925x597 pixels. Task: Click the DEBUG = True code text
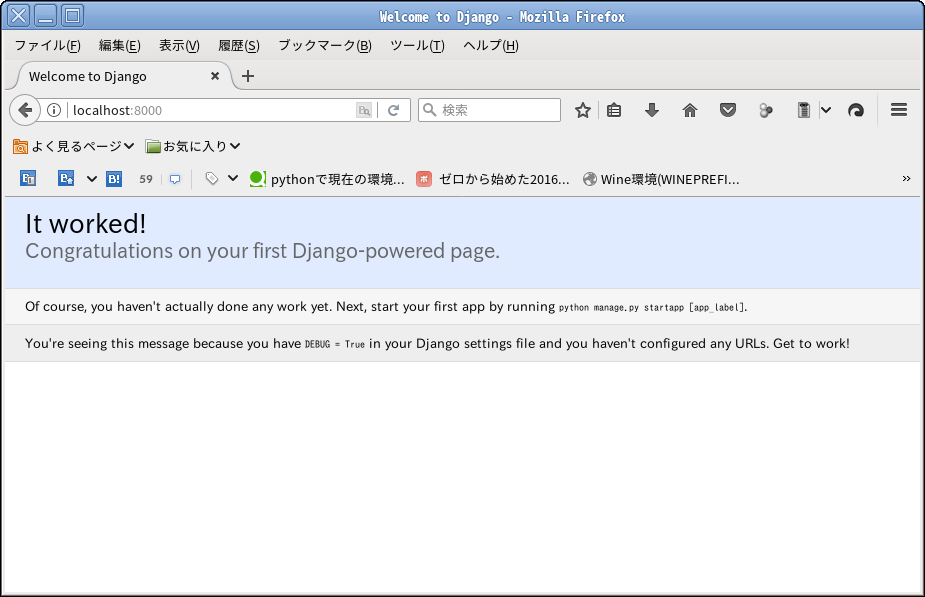[334, 344]
